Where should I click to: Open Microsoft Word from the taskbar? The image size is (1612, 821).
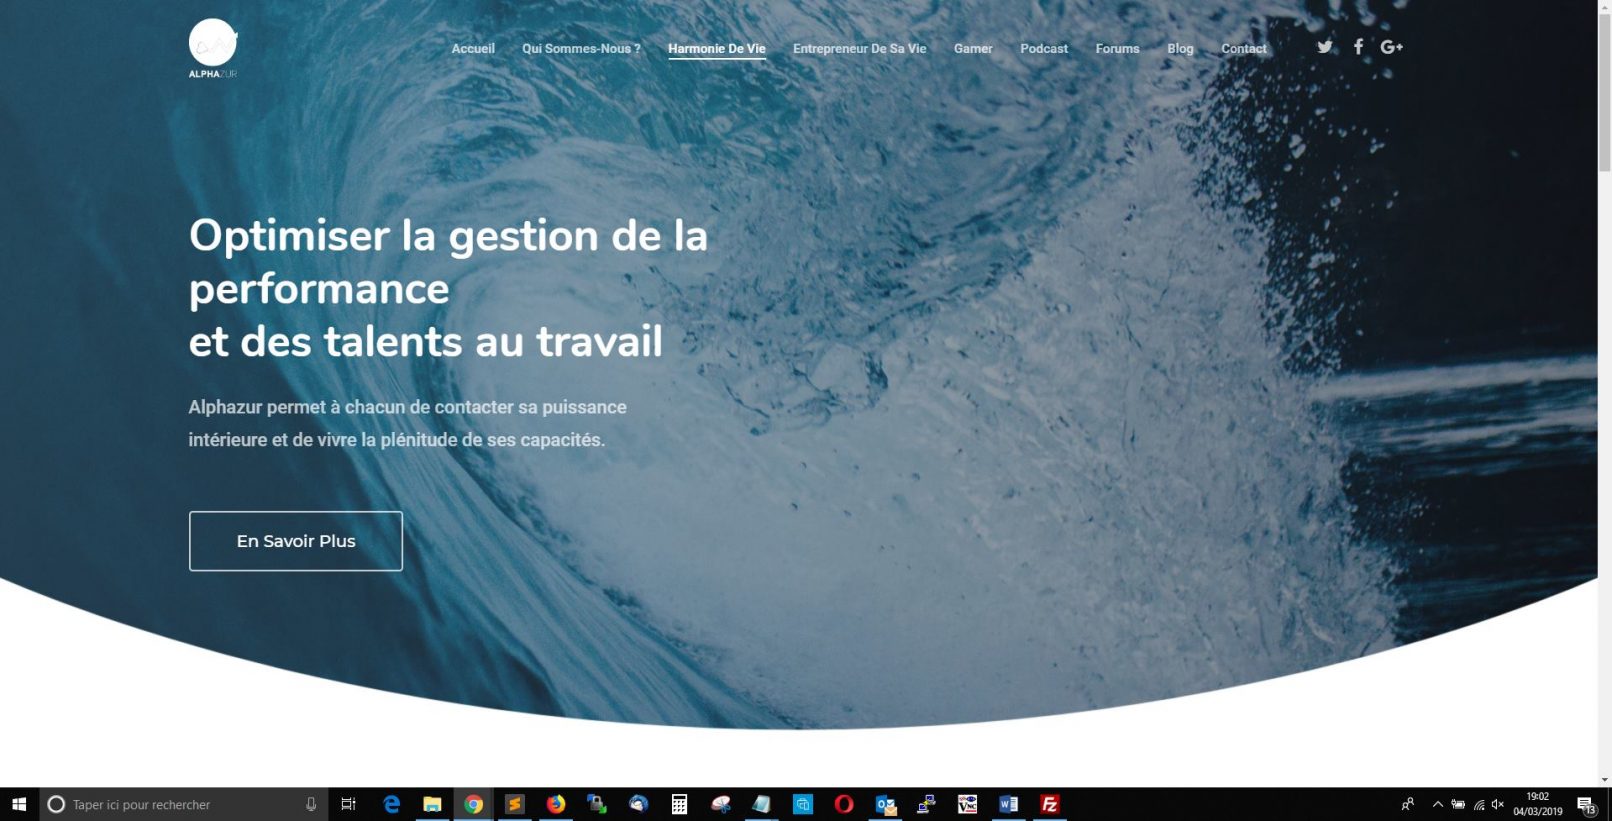(x=1008, y=804)
